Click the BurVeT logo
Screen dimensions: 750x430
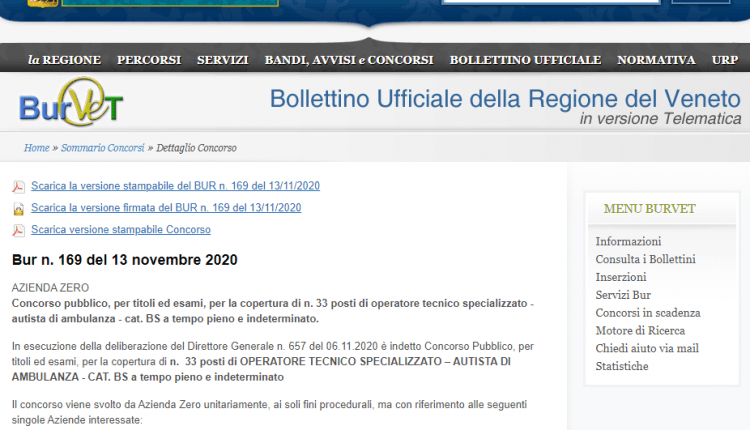pos(71,102)
